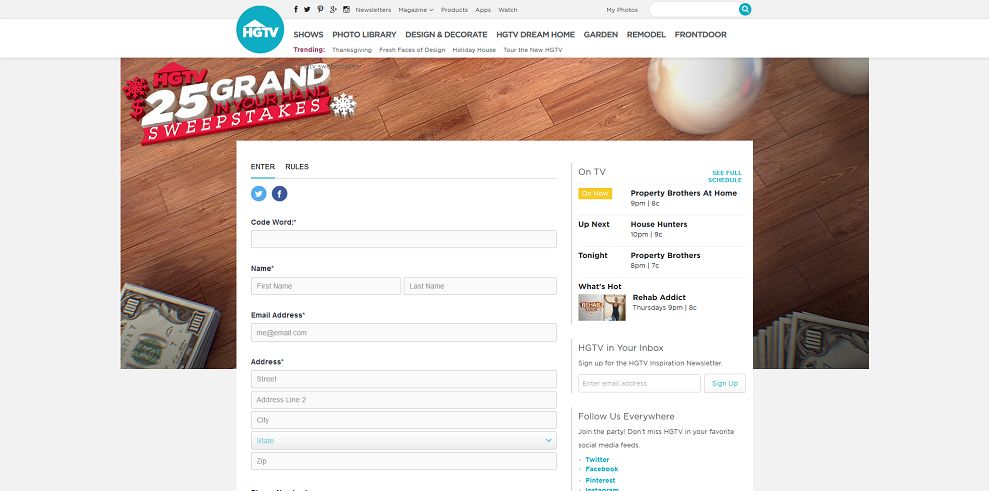Share sweepstakes via round Facebook icon
989x491 pixels.
[x=279, y=194]
